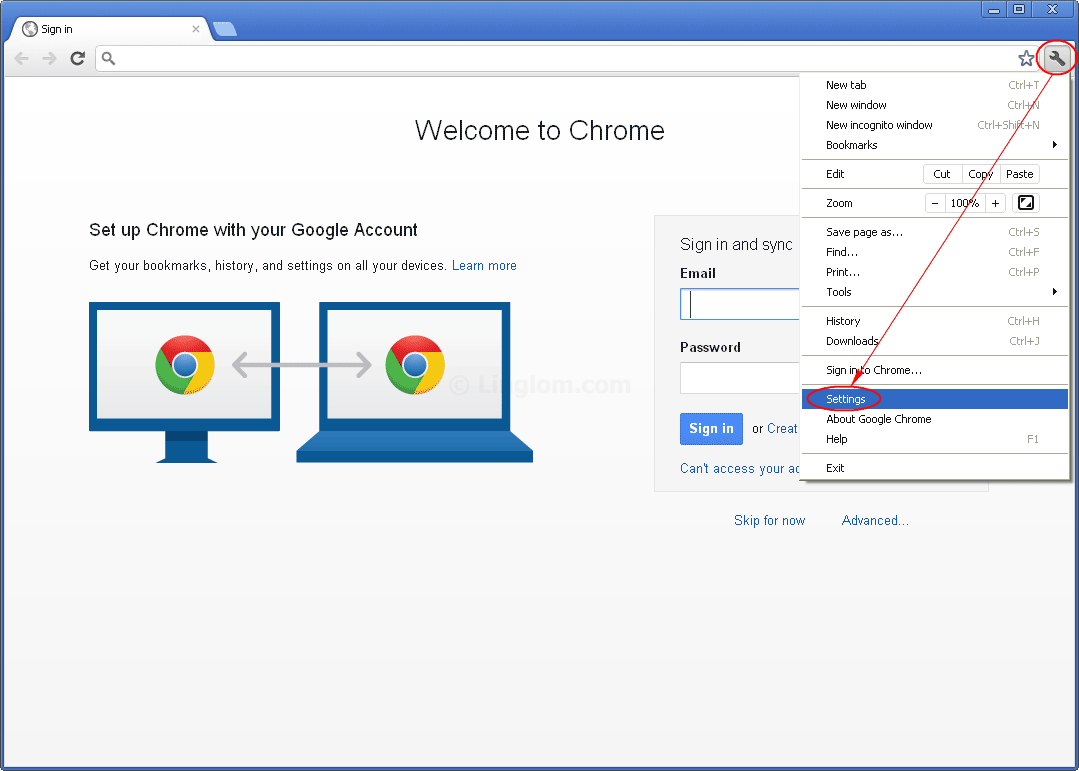Screen dimensions: 1079x771
Task: Click the wrench menu icon
Action: 1056,59
